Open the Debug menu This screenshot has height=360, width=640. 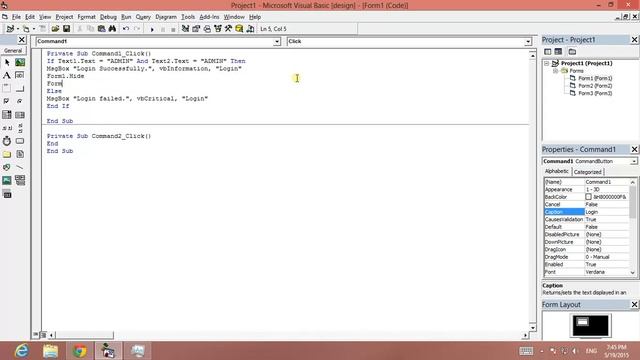[108, 17]
